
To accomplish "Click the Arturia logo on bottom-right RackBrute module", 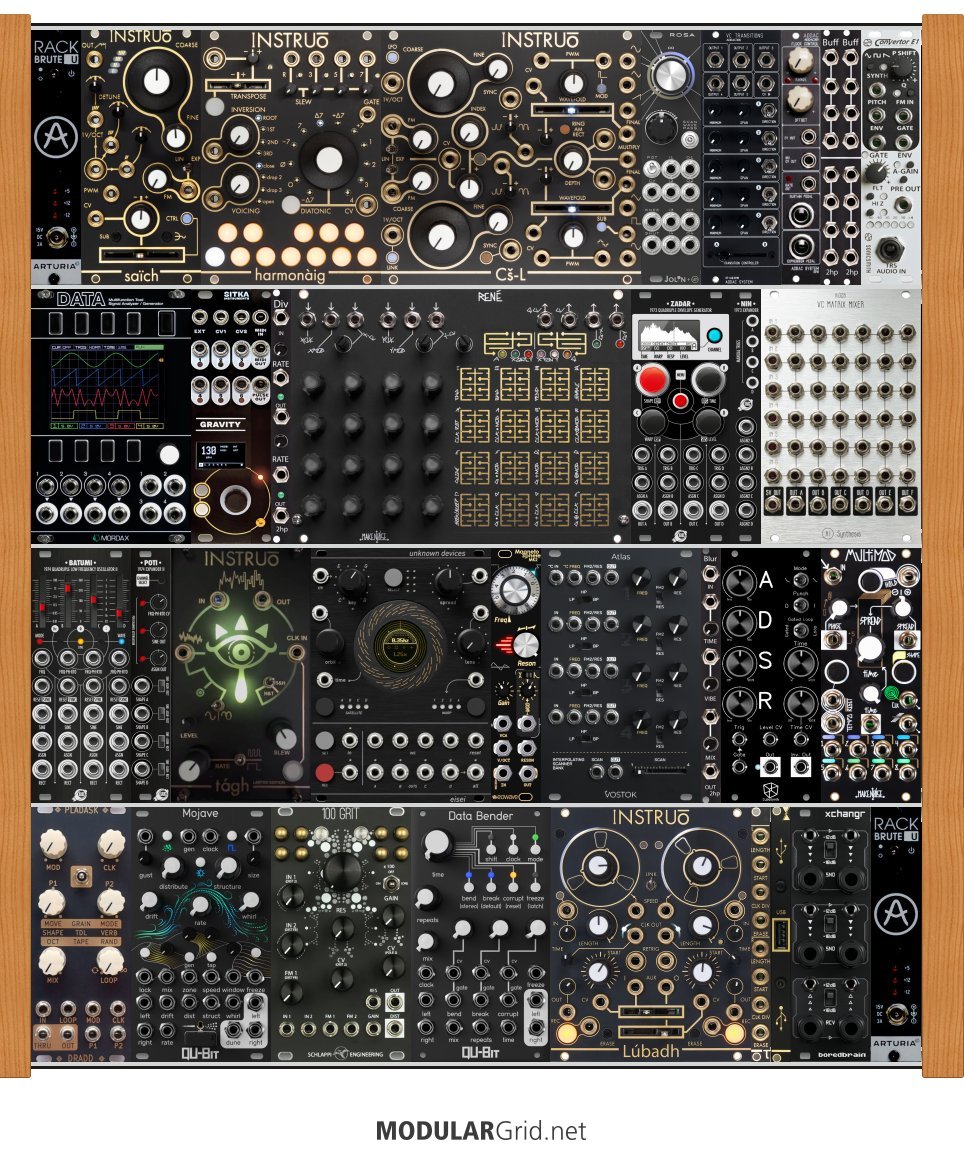I will [x=896, y=914].
